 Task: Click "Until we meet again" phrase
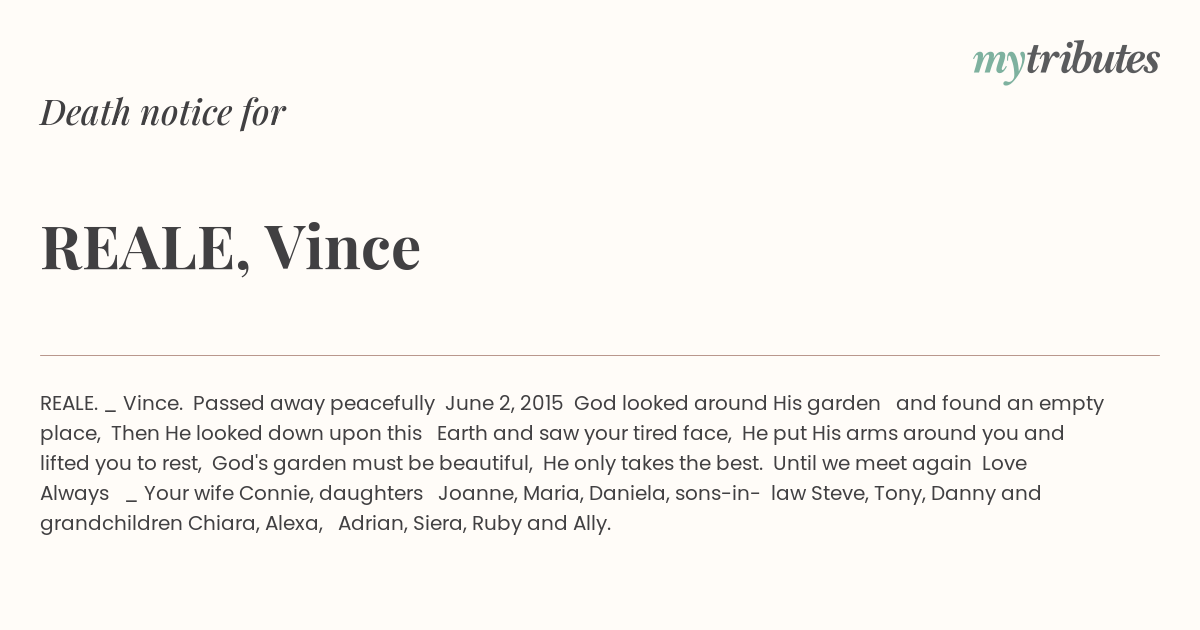[872, 464]
